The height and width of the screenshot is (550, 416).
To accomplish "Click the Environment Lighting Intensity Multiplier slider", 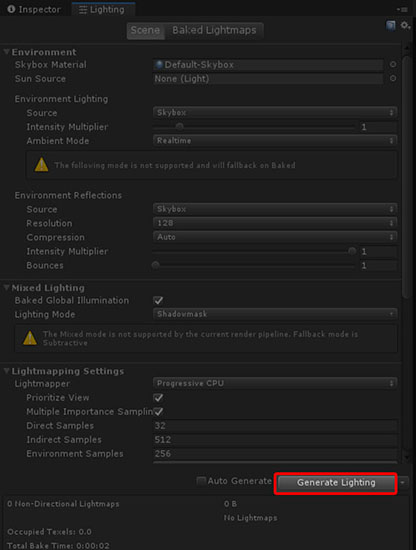I will pyautogui.click(x=254, y=127).
